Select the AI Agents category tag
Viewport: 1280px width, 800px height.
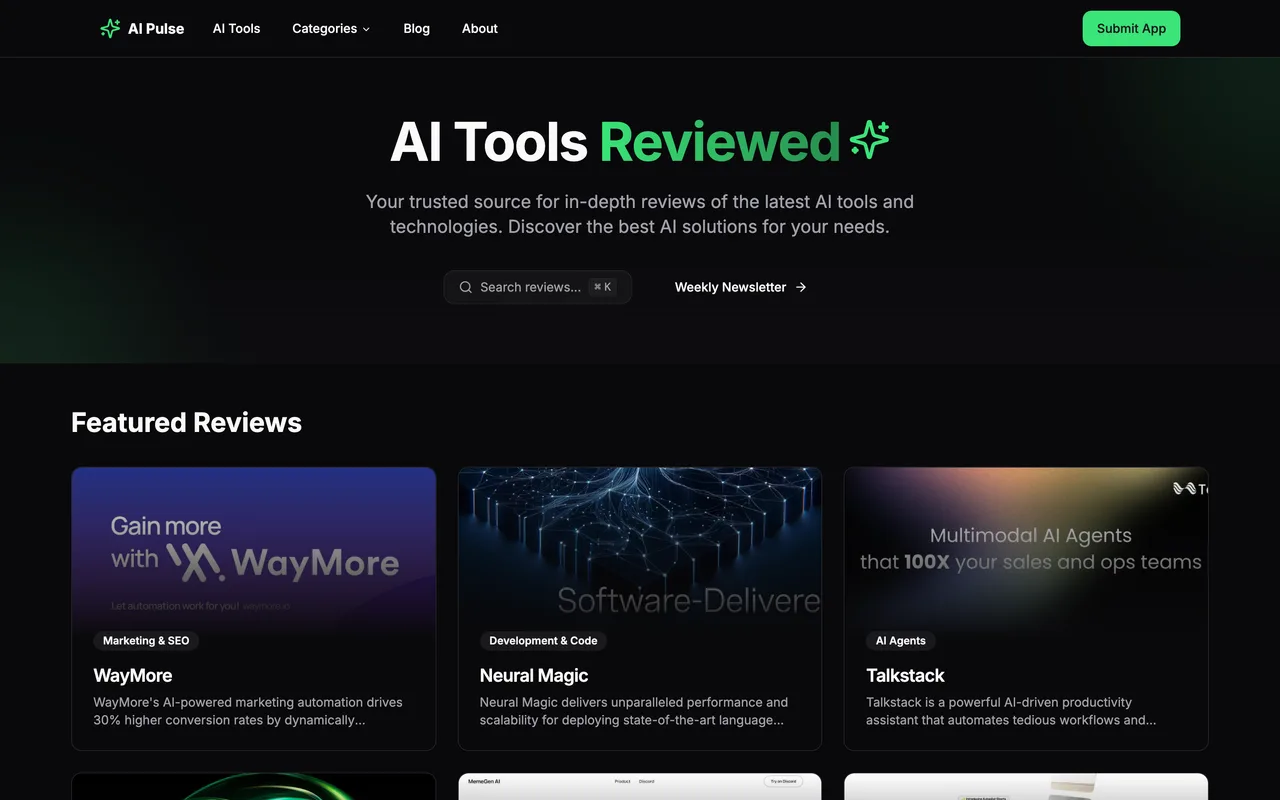coord(901,641)
